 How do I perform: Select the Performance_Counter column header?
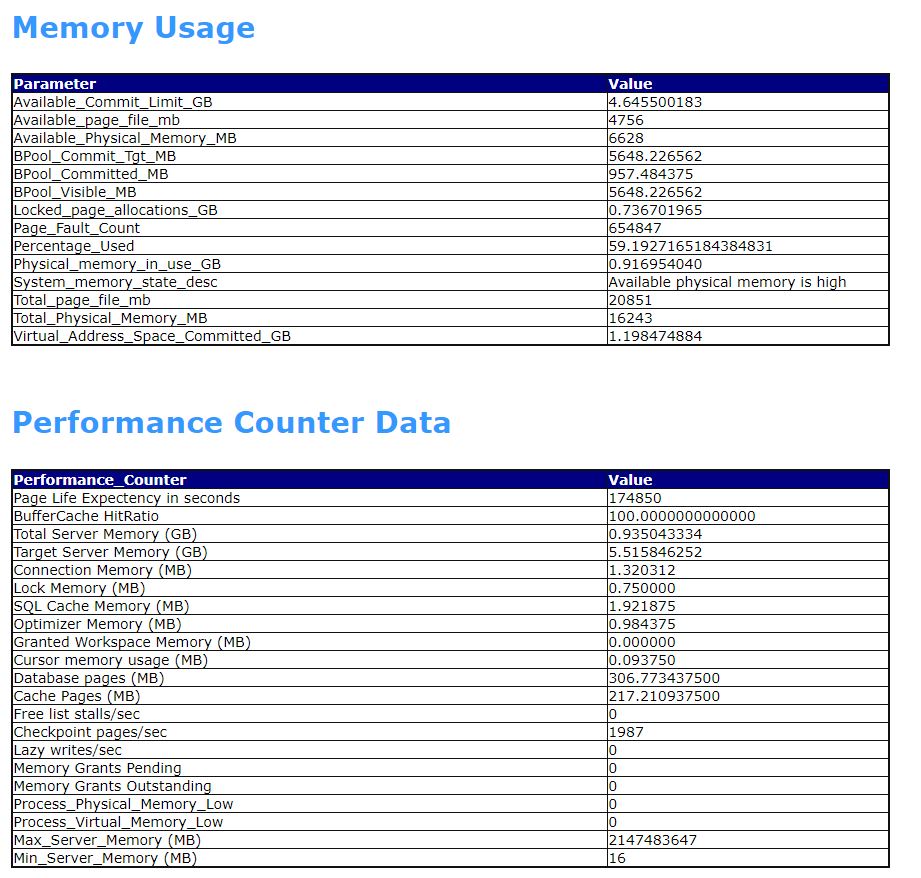click(x=100, y=480)
